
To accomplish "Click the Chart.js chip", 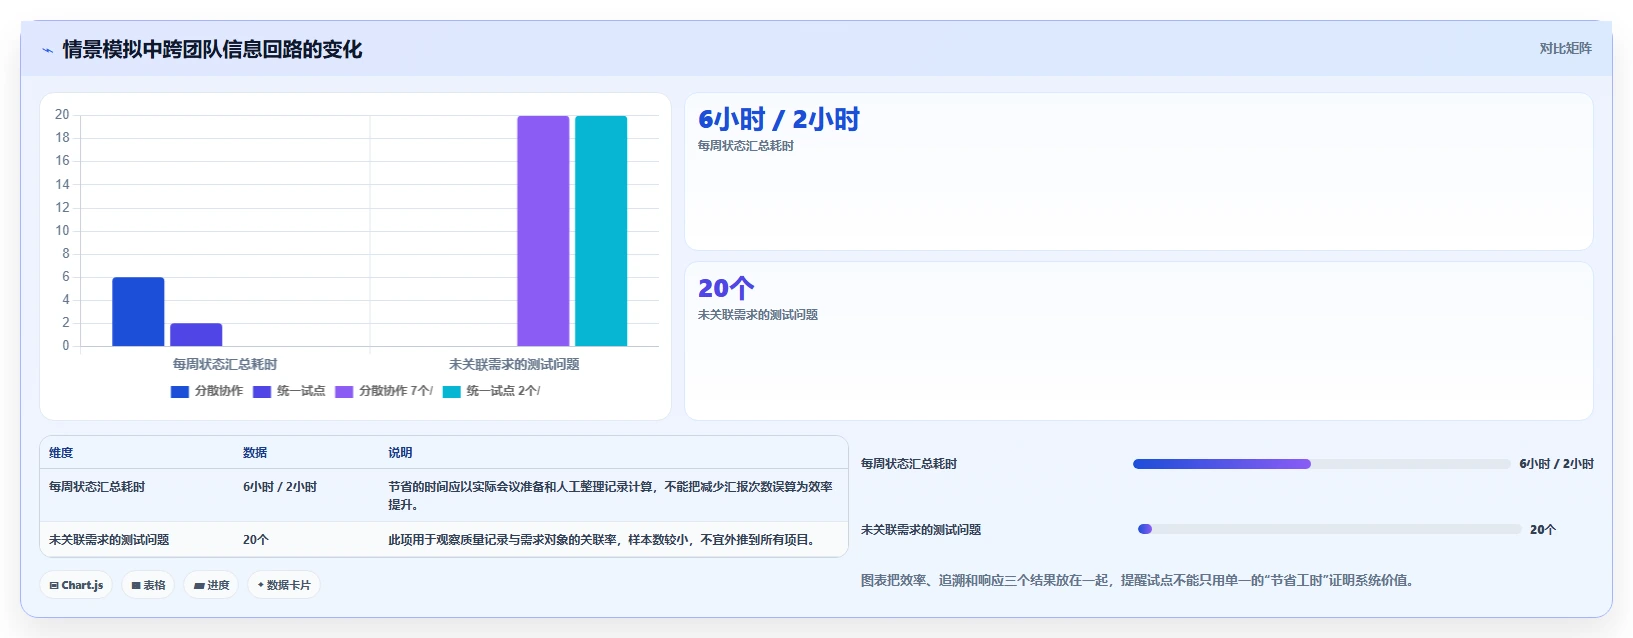I will pyautogui.click(x=76, y=585).
